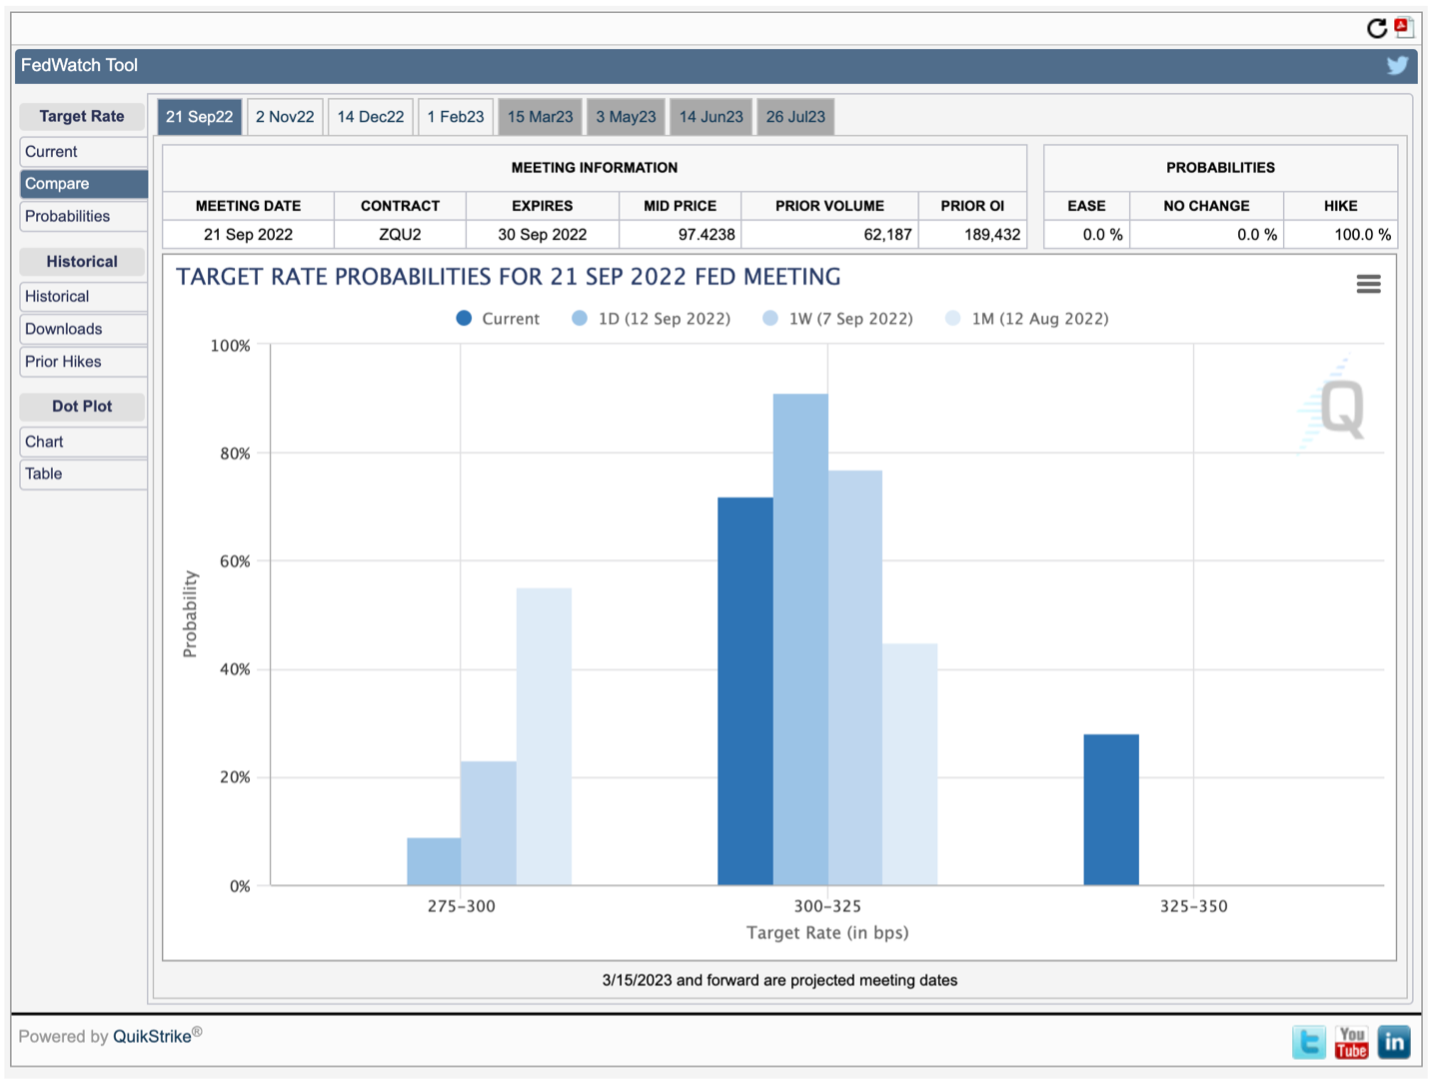Click the ZQU2 contract cell
1430x1081 pixels.
(x=400, y=234)
